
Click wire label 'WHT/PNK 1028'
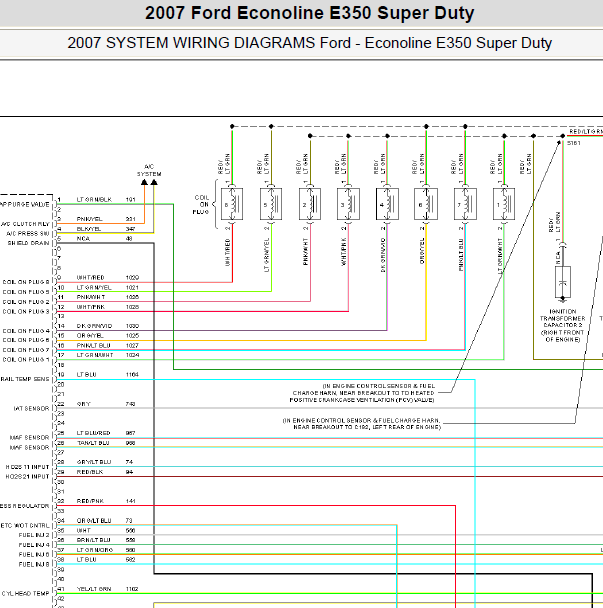point(107,307)
